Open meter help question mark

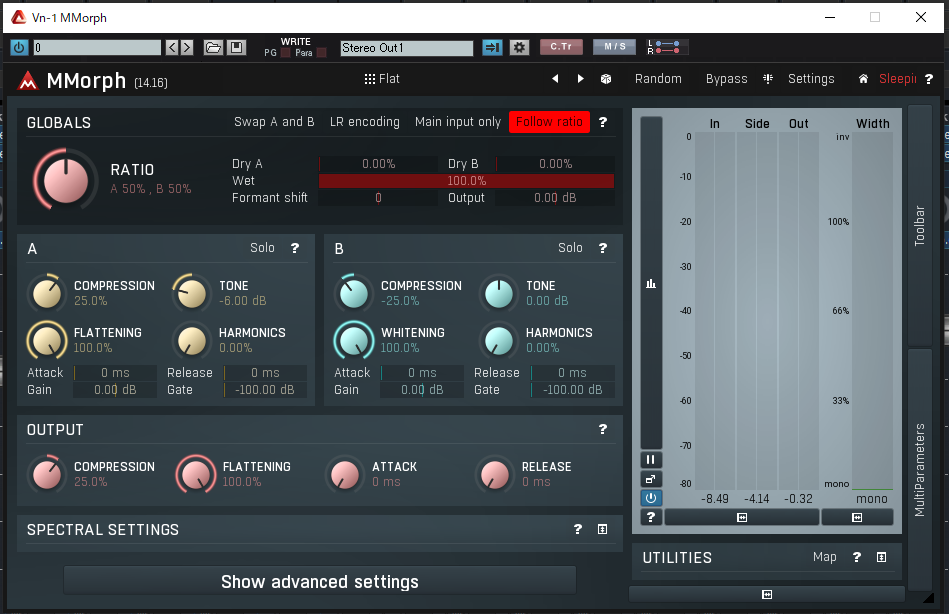(x=651, y=517)
